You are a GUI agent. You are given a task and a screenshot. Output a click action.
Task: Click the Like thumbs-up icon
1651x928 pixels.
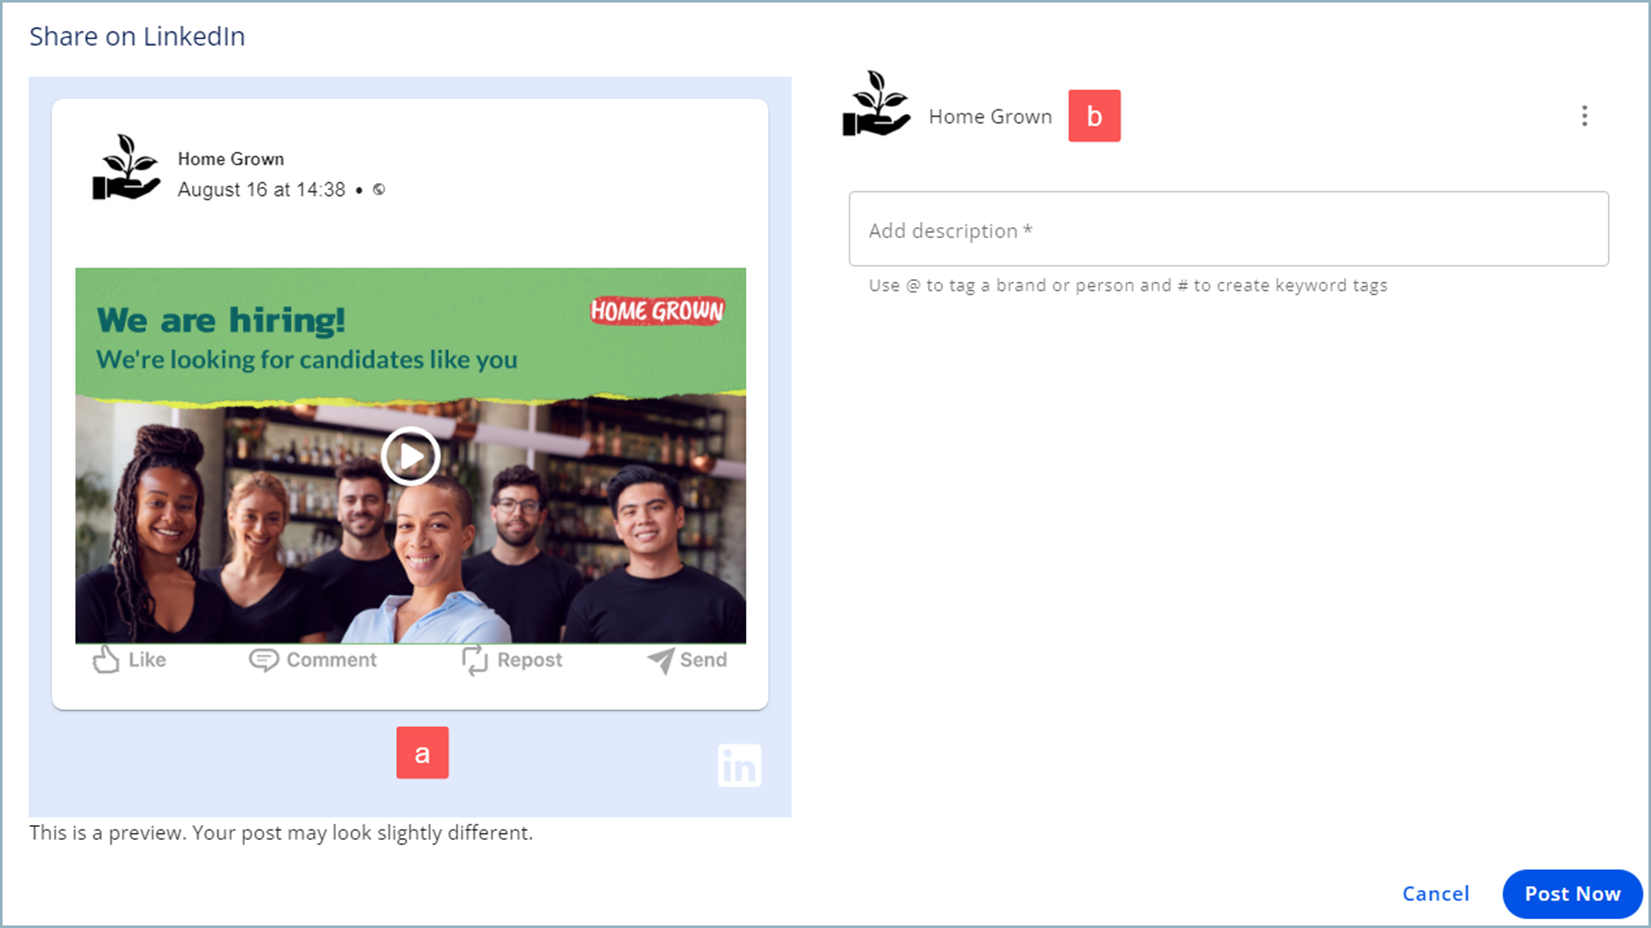coord(106,660)
